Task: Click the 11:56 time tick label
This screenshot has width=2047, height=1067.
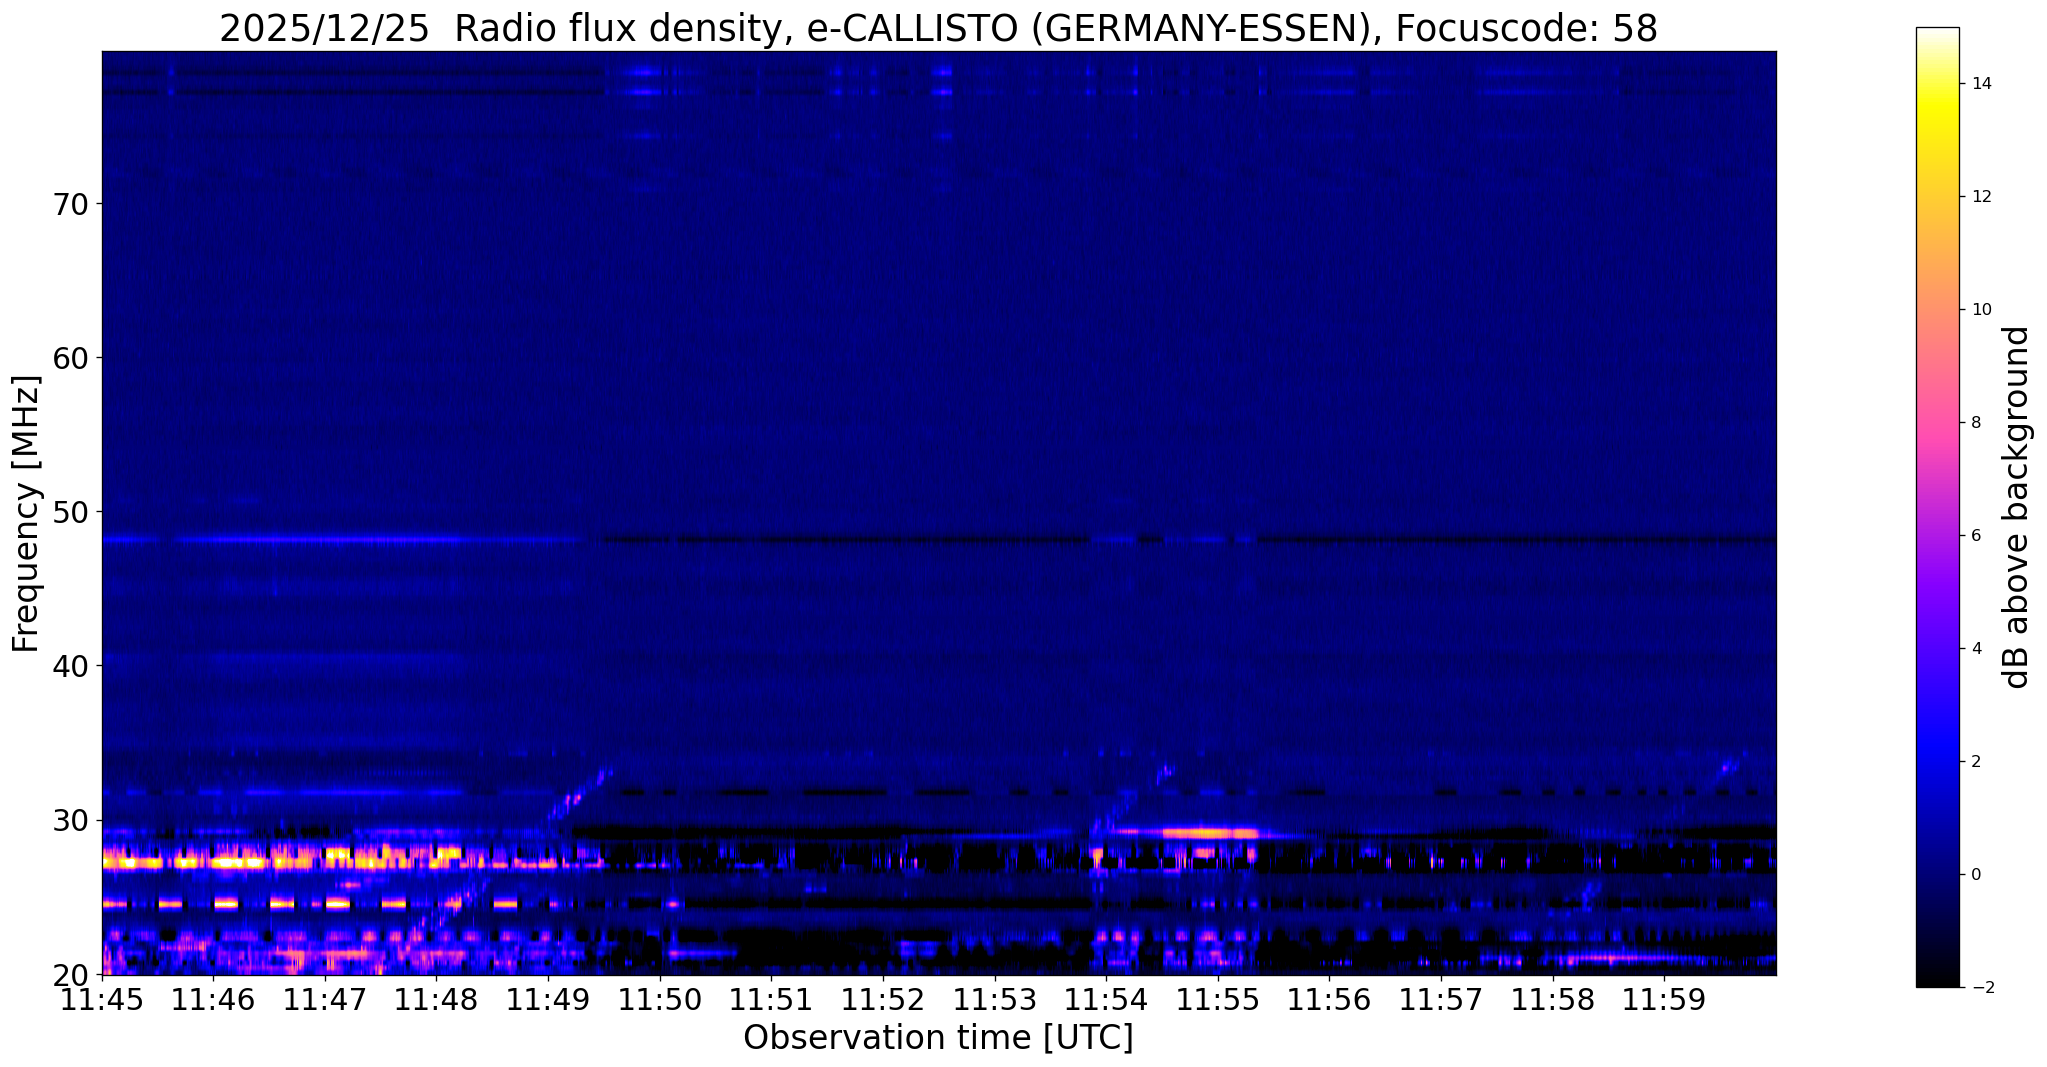Action: point(1330,1000)
